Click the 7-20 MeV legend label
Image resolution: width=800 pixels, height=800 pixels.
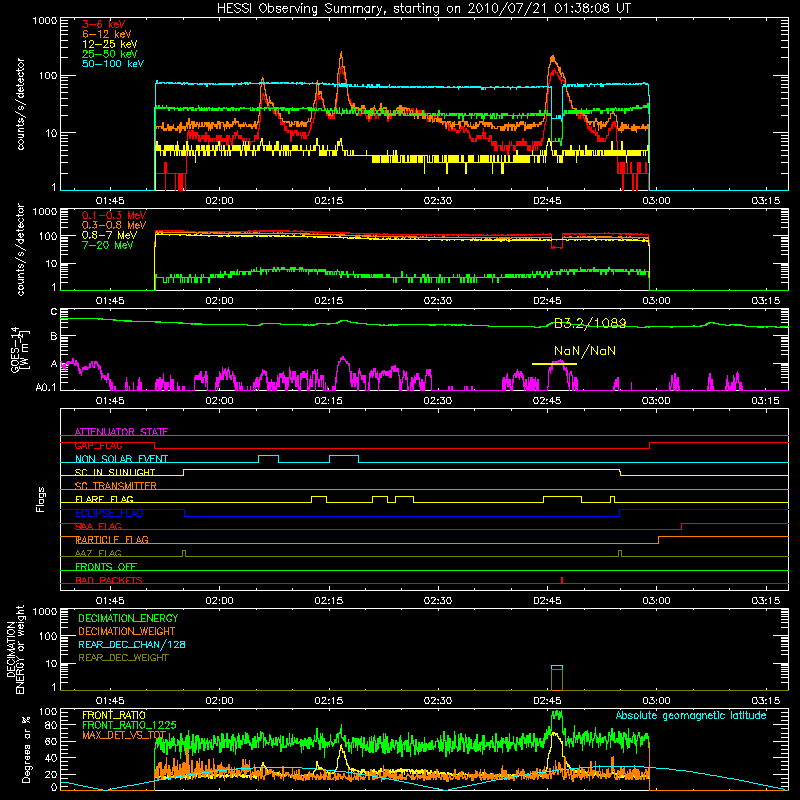click(x=108, y=245)
